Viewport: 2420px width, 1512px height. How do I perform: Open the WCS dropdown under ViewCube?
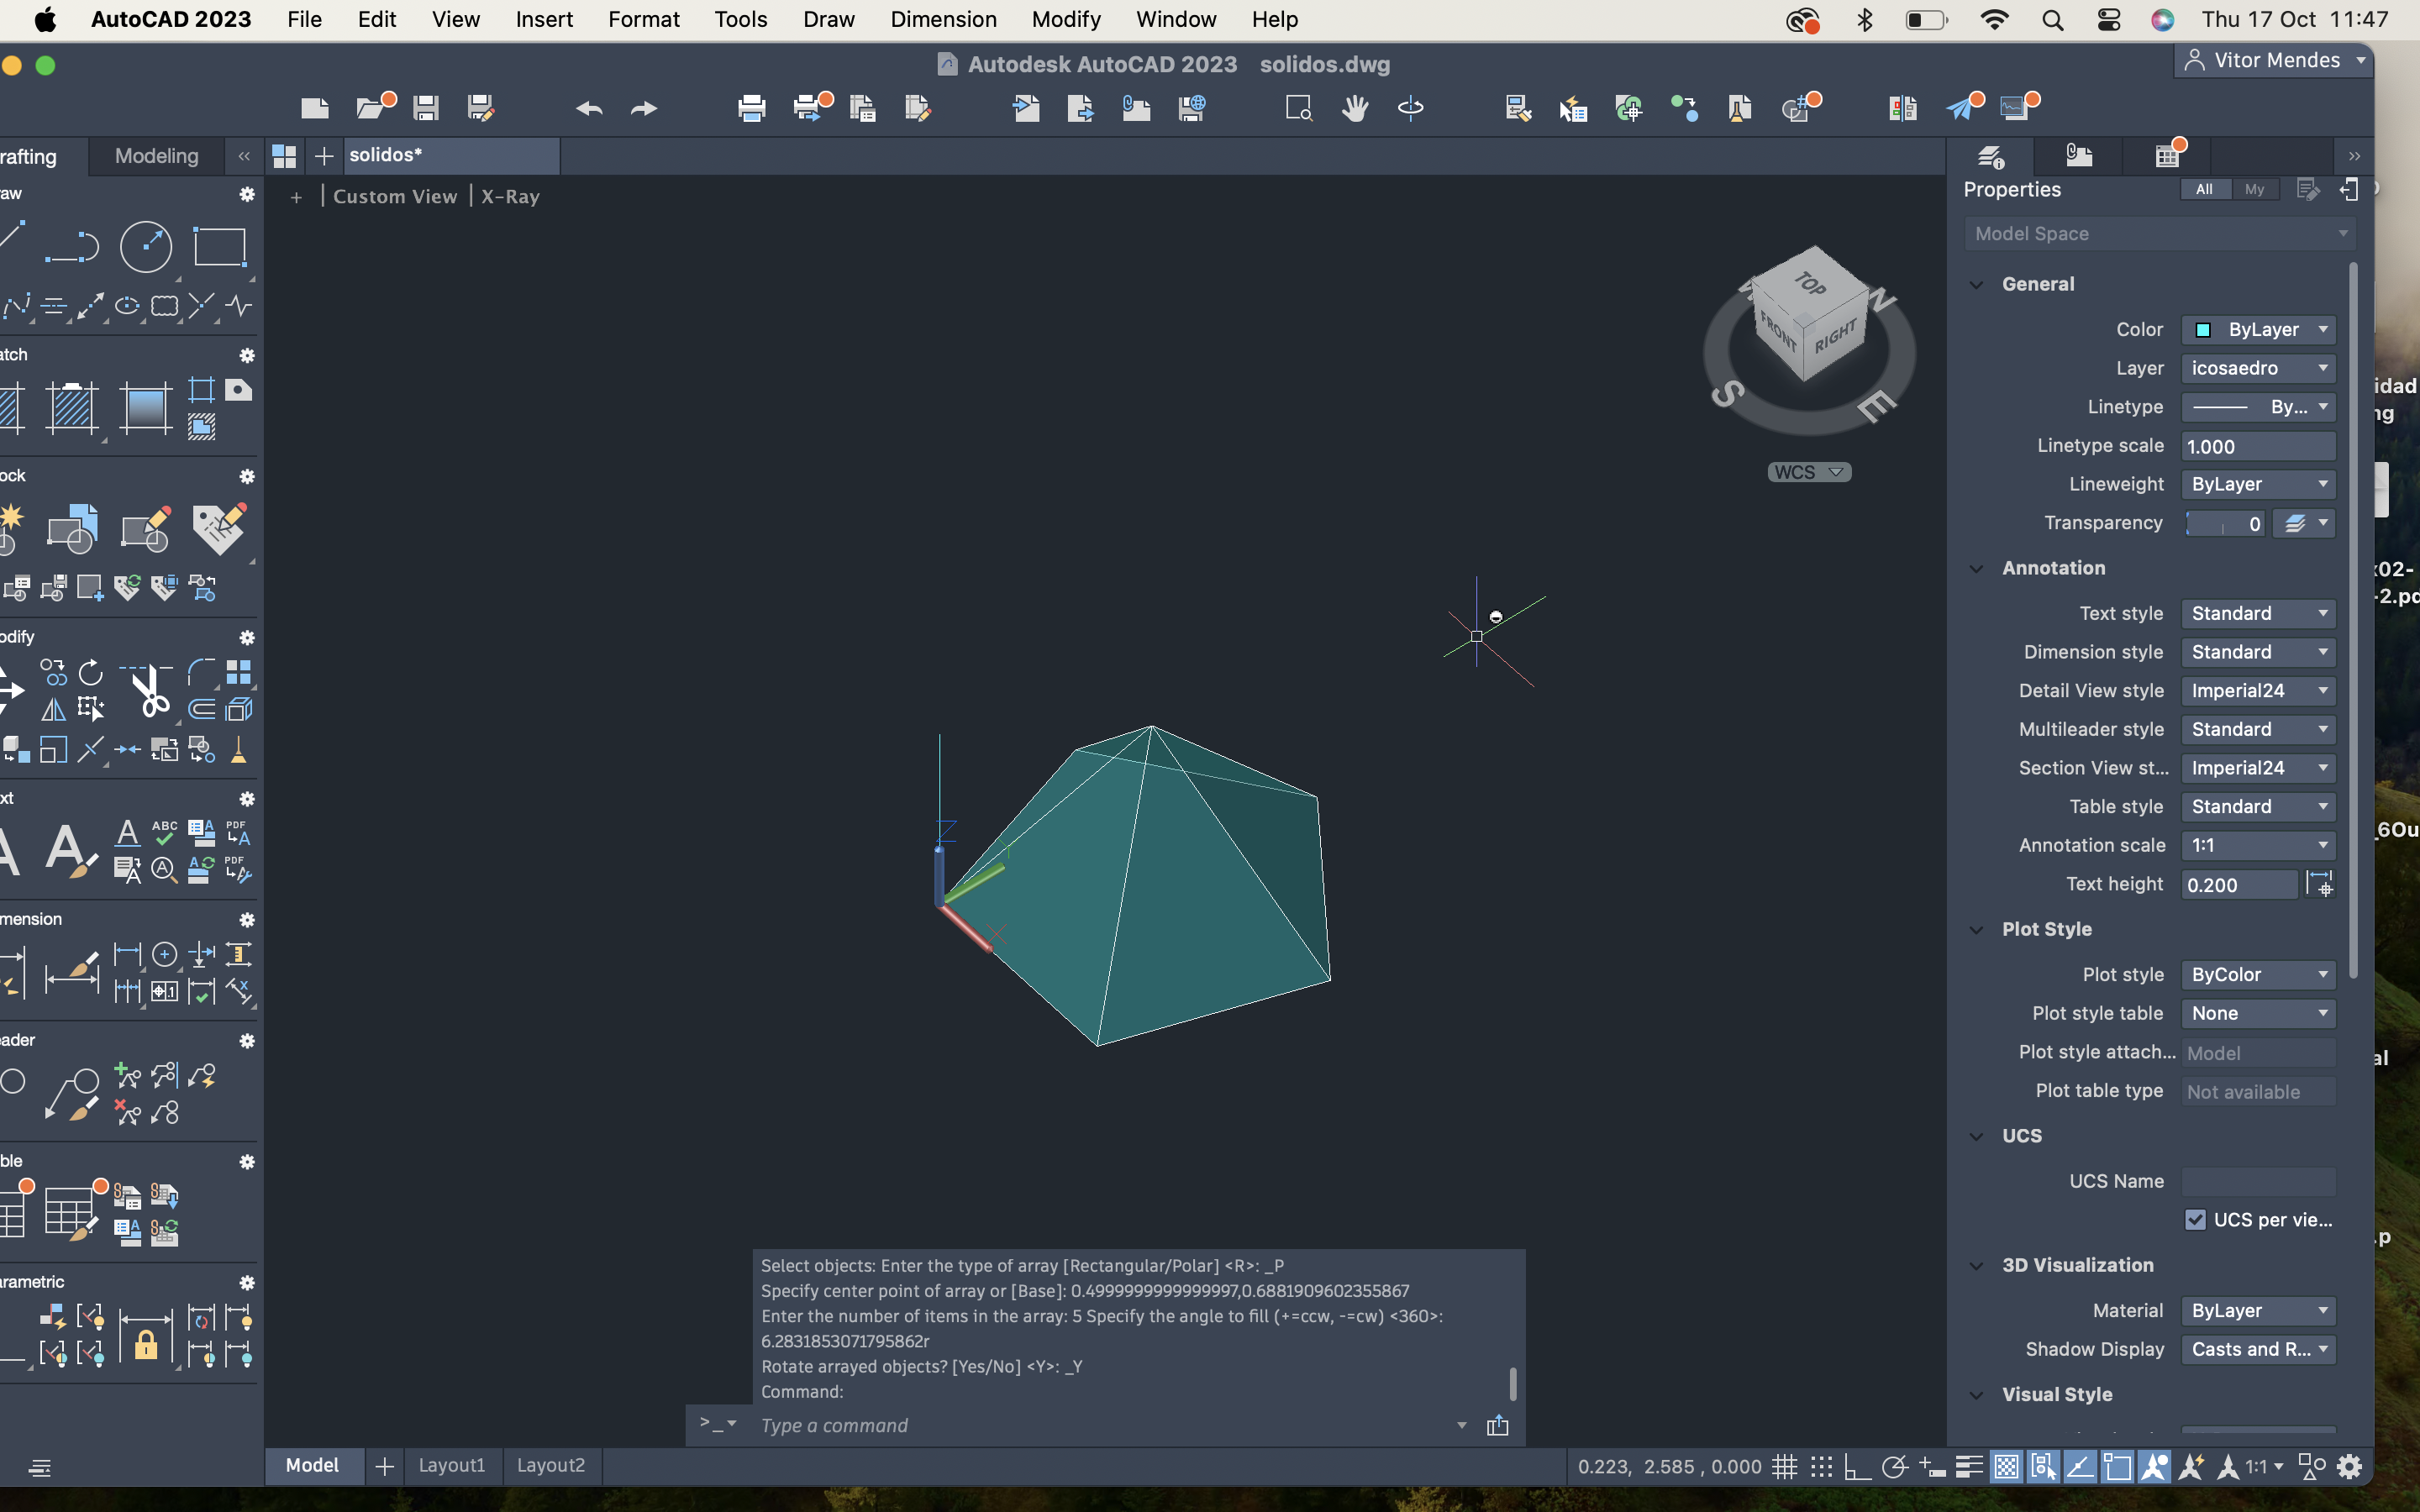coord(1809,472)
